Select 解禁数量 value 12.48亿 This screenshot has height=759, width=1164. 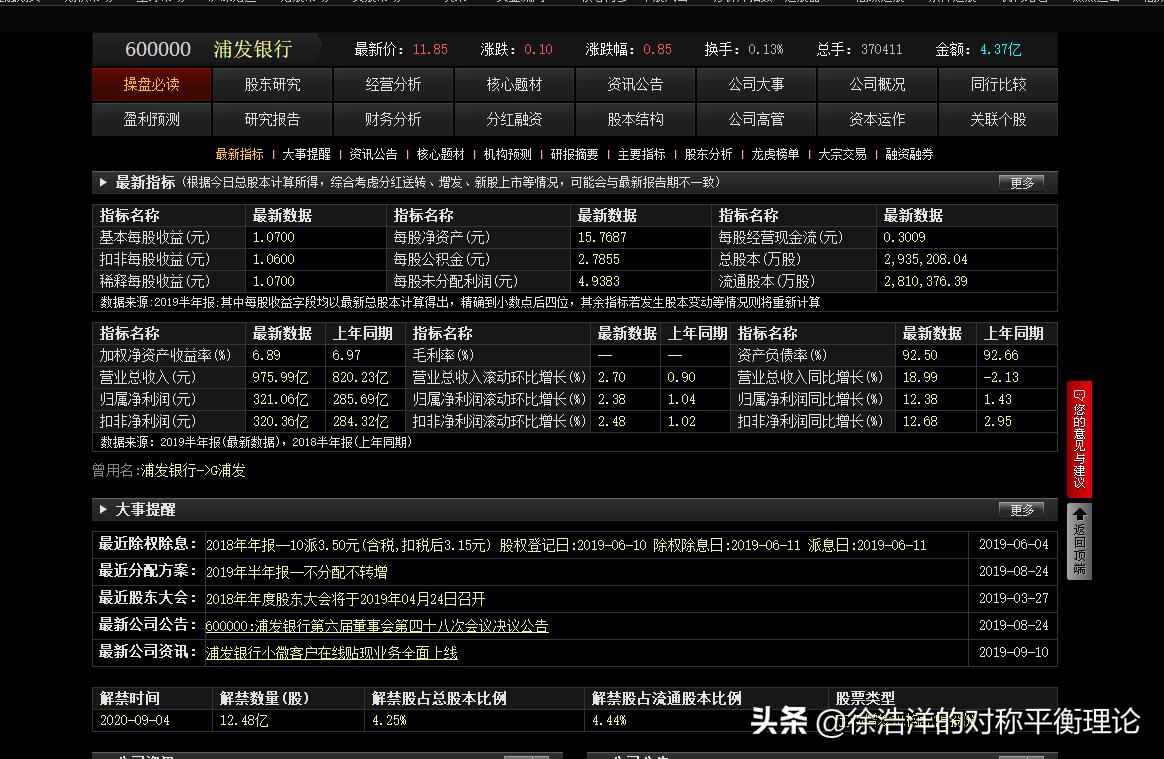click(x=244, y=720)
